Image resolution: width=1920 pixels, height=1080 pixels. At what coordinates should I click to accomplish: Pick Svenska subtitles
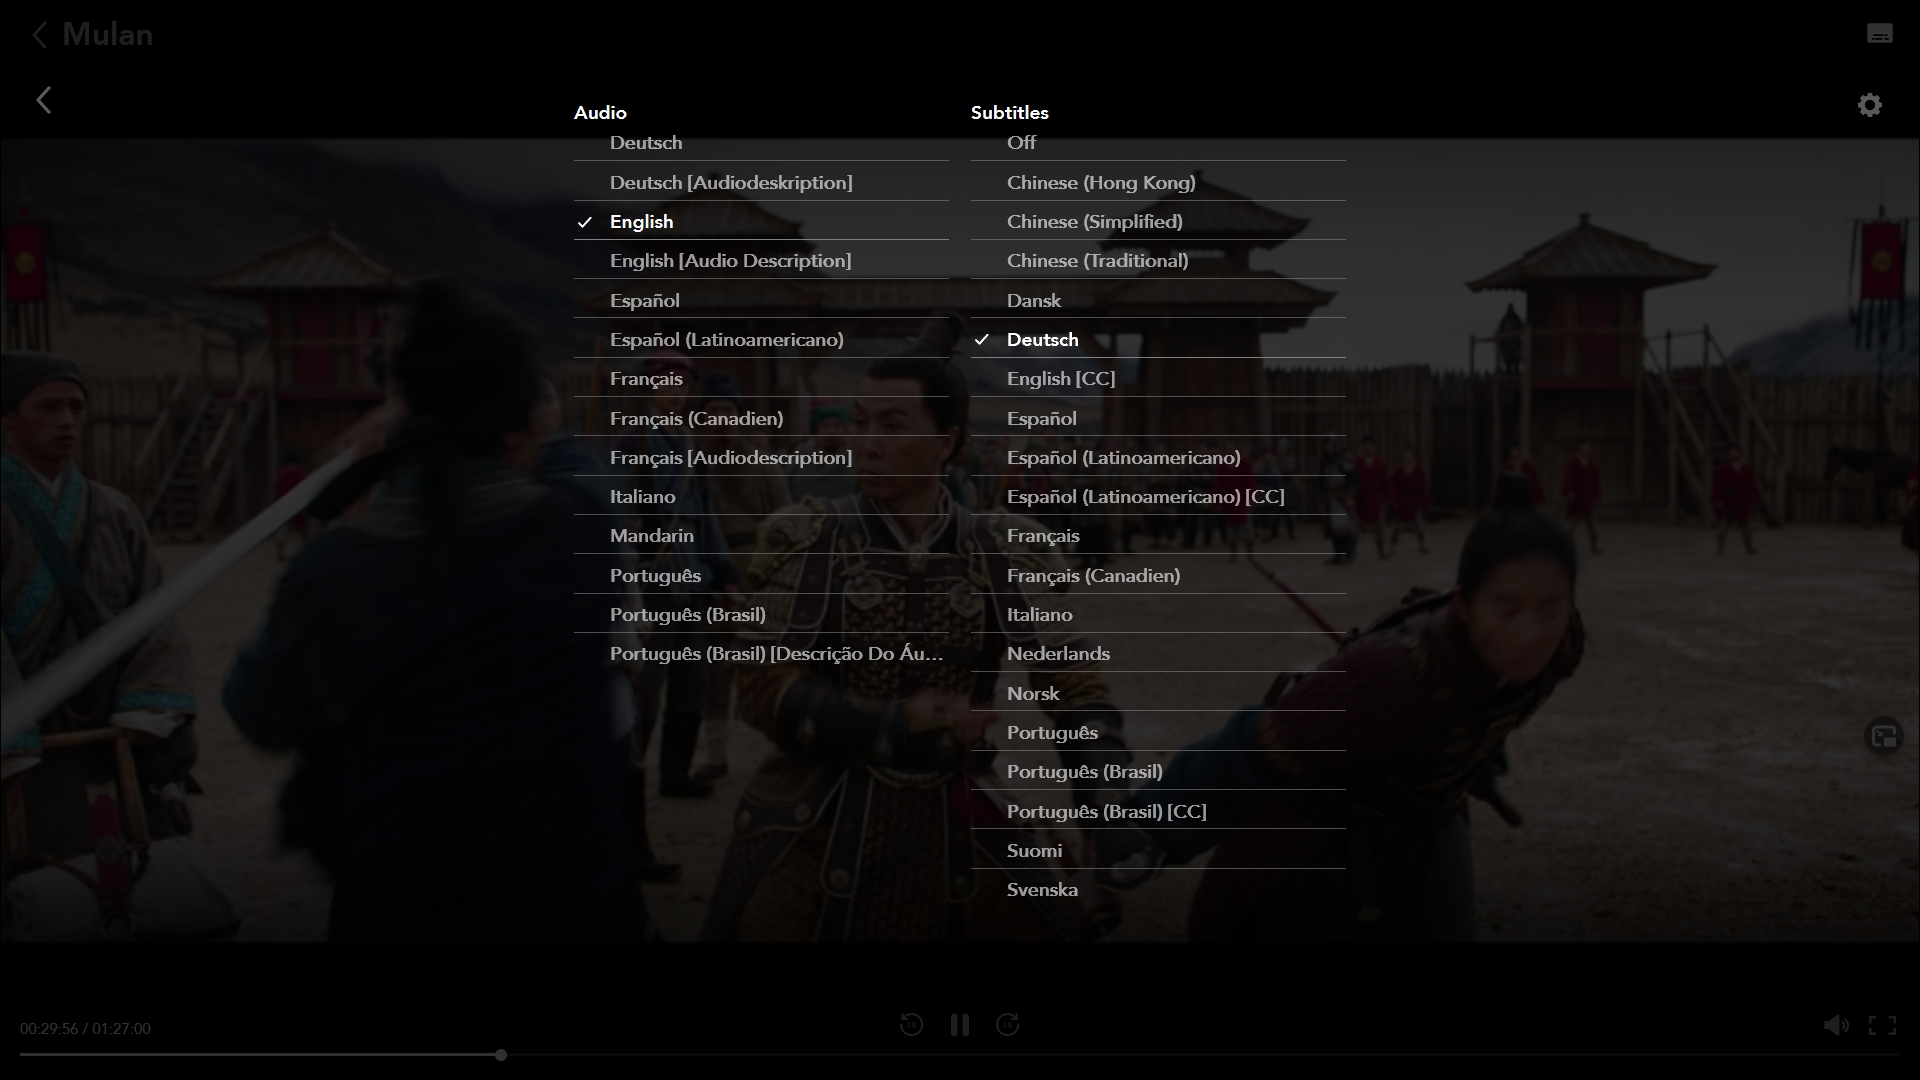pyautogui.click(x=1041, y=890)
